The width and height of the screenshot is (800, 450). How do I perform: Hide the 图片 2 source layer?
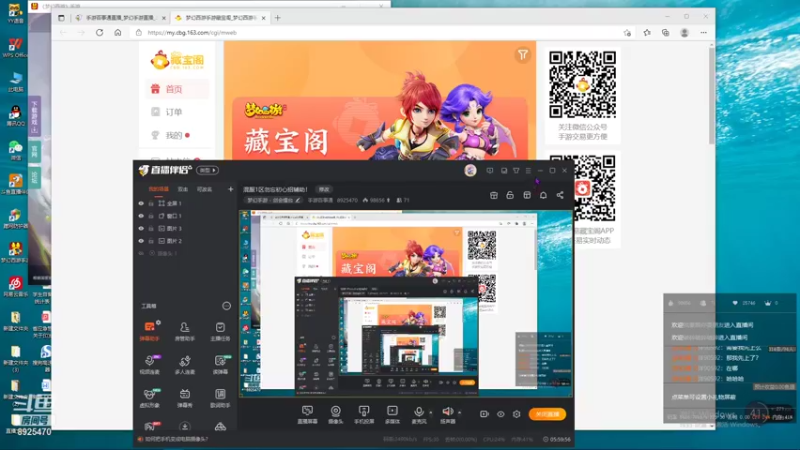pos(141,241)
